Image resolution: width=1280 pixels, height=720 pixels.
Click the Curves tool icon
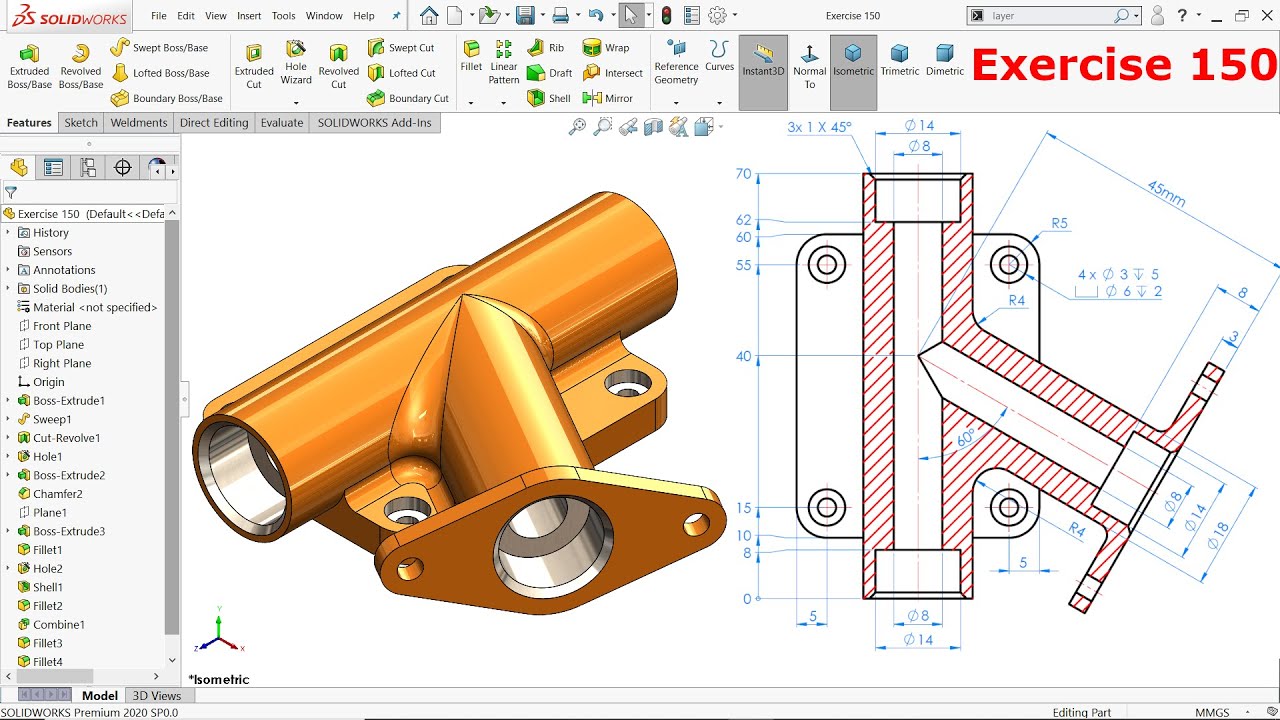(719, 56)
